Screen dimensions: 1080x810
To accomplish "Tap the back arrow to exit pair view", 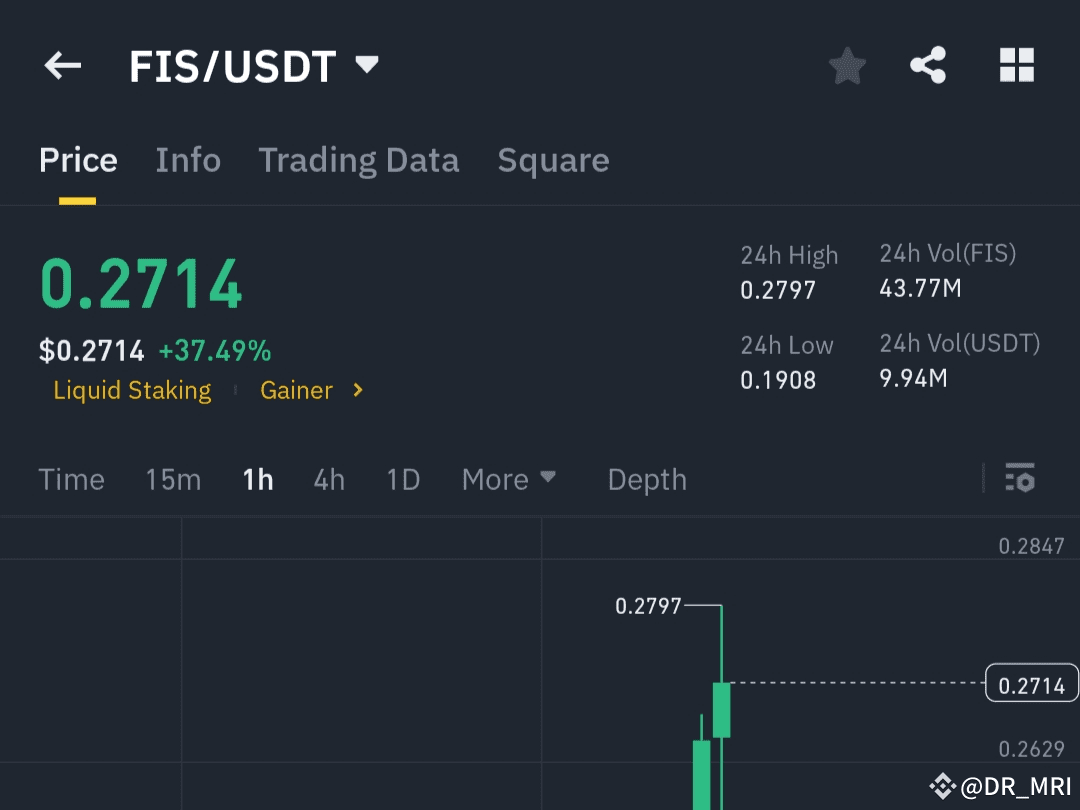I will [x=62, y=65].
